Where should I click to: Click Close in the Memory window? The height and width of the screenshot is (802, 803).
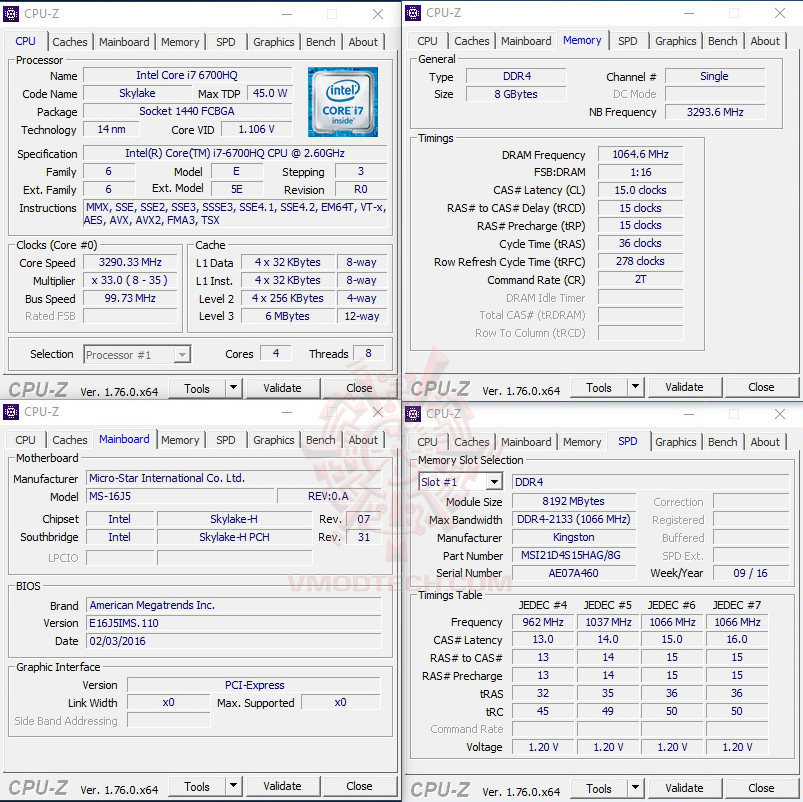tap(761, 387)
